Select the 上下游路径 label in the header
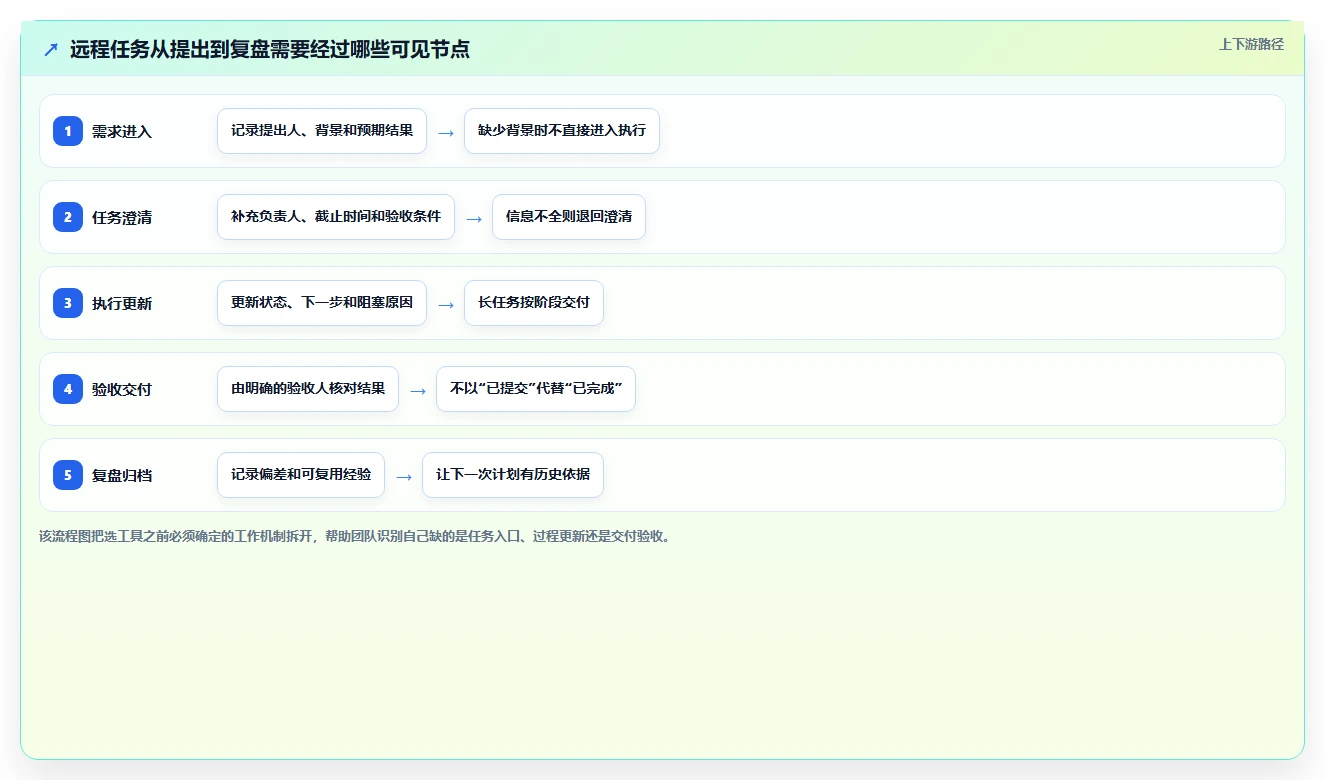Screen dimensions: 1325x780 1251,44
